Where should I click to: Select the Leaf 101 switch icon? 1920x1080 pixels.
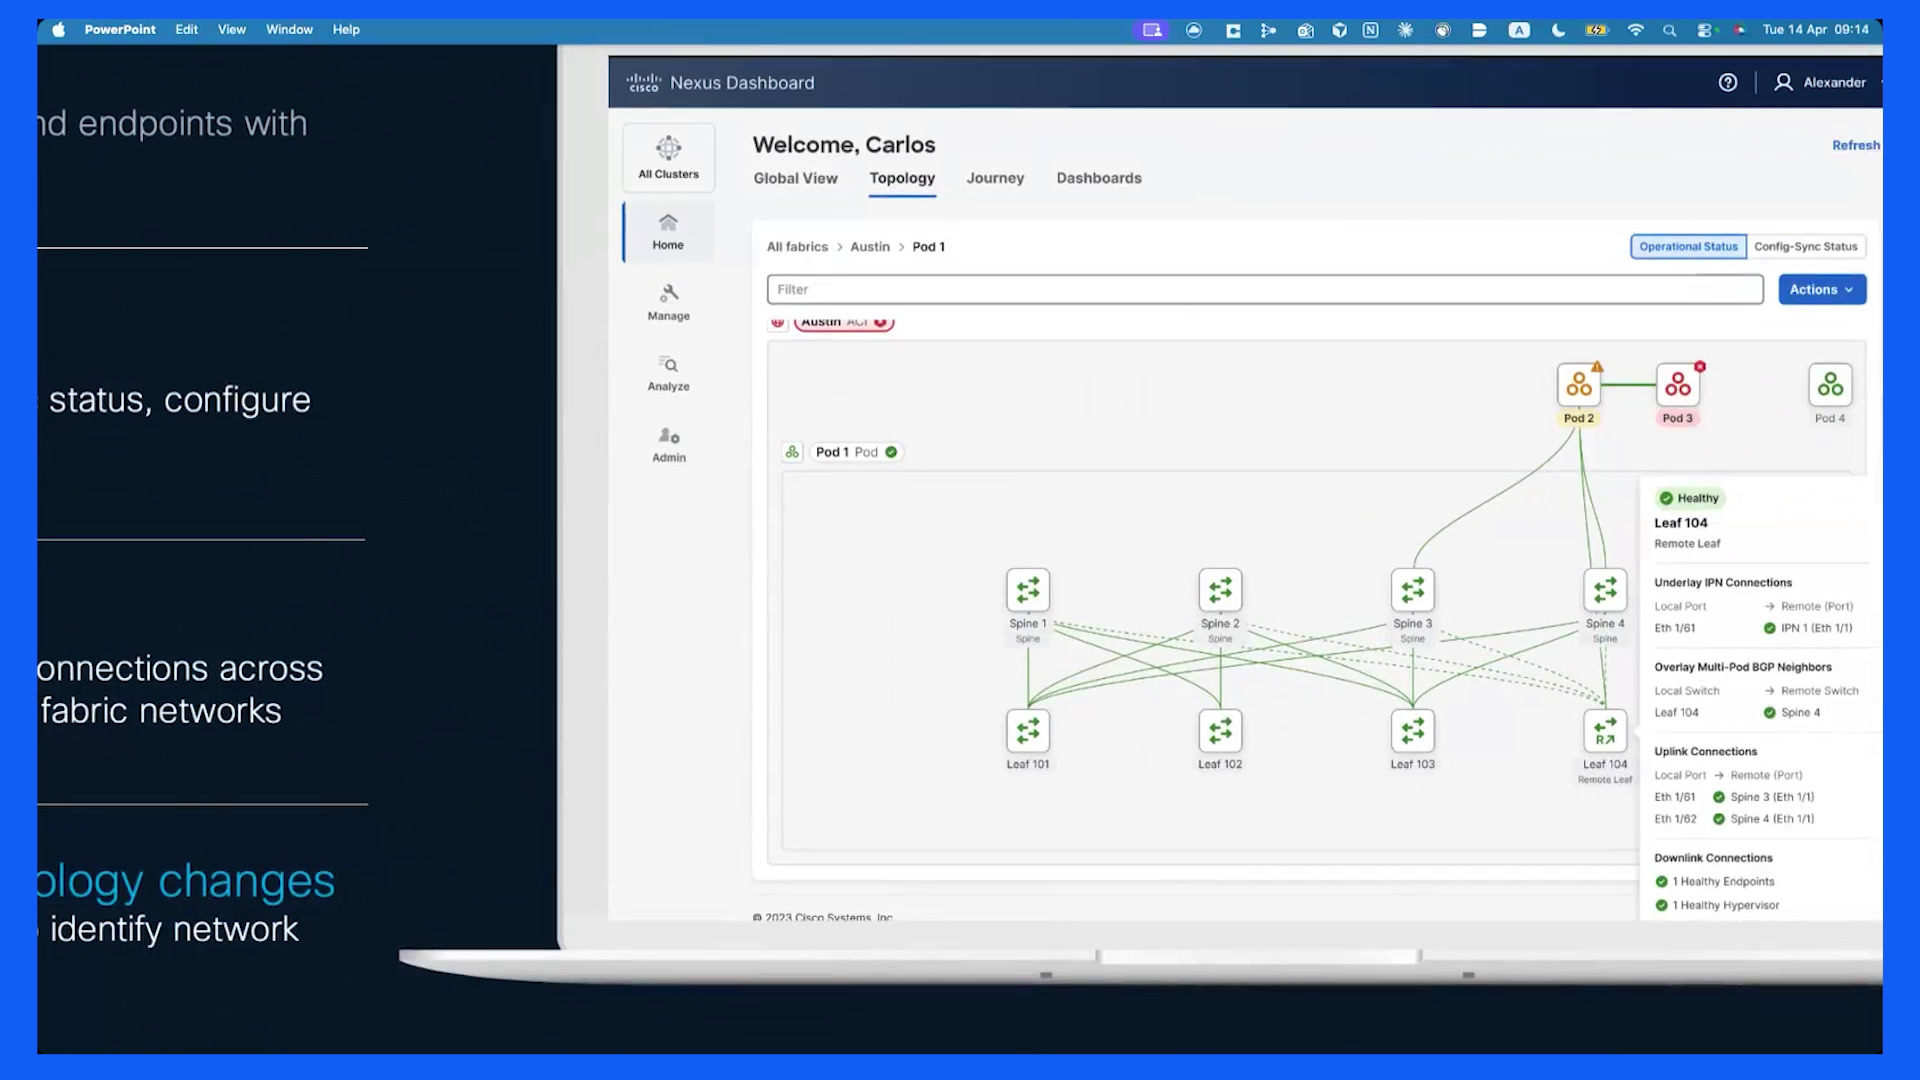pos(1028,731)
